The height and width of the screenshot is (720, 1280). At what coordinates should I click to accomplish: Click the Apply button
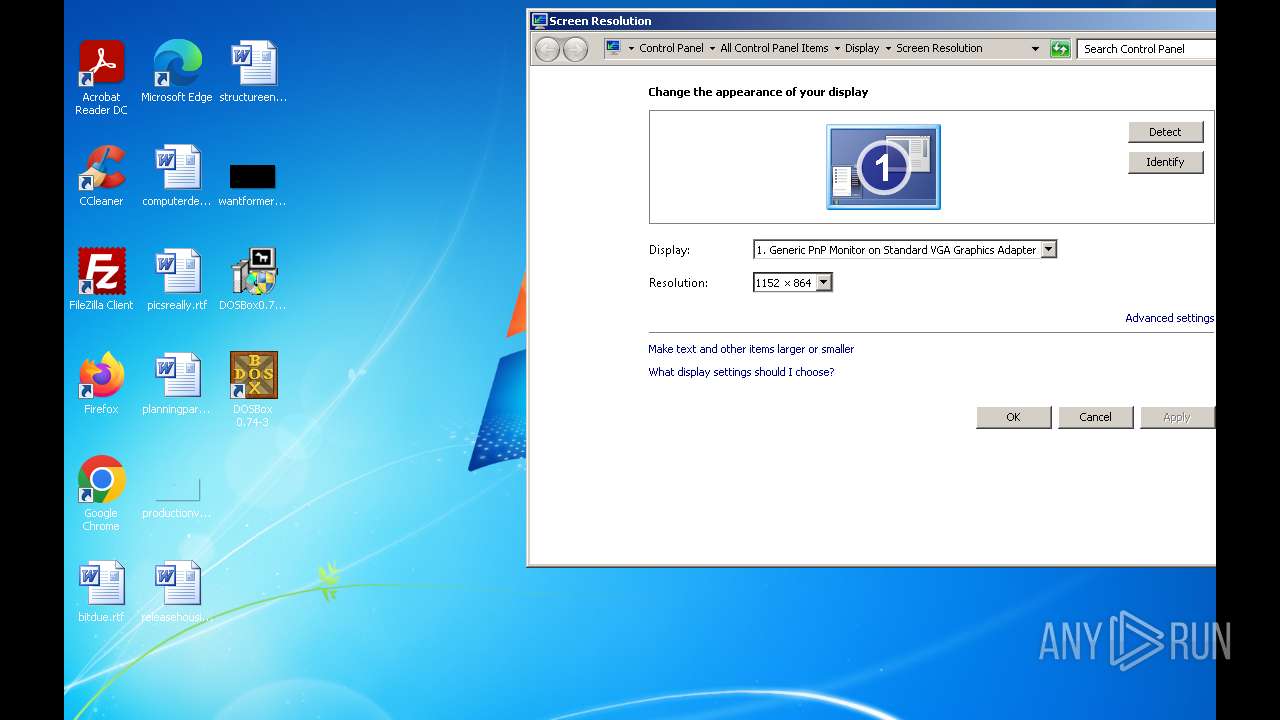click(x=1177, y=417)
